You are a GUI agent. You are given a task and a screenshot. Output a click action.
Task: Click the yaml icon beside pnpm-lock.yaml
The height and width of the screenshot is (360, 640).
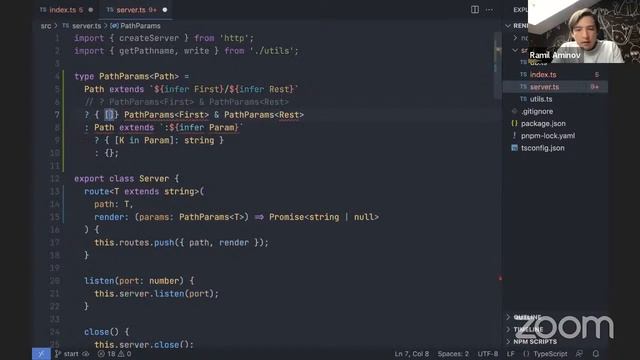[514, 136]
